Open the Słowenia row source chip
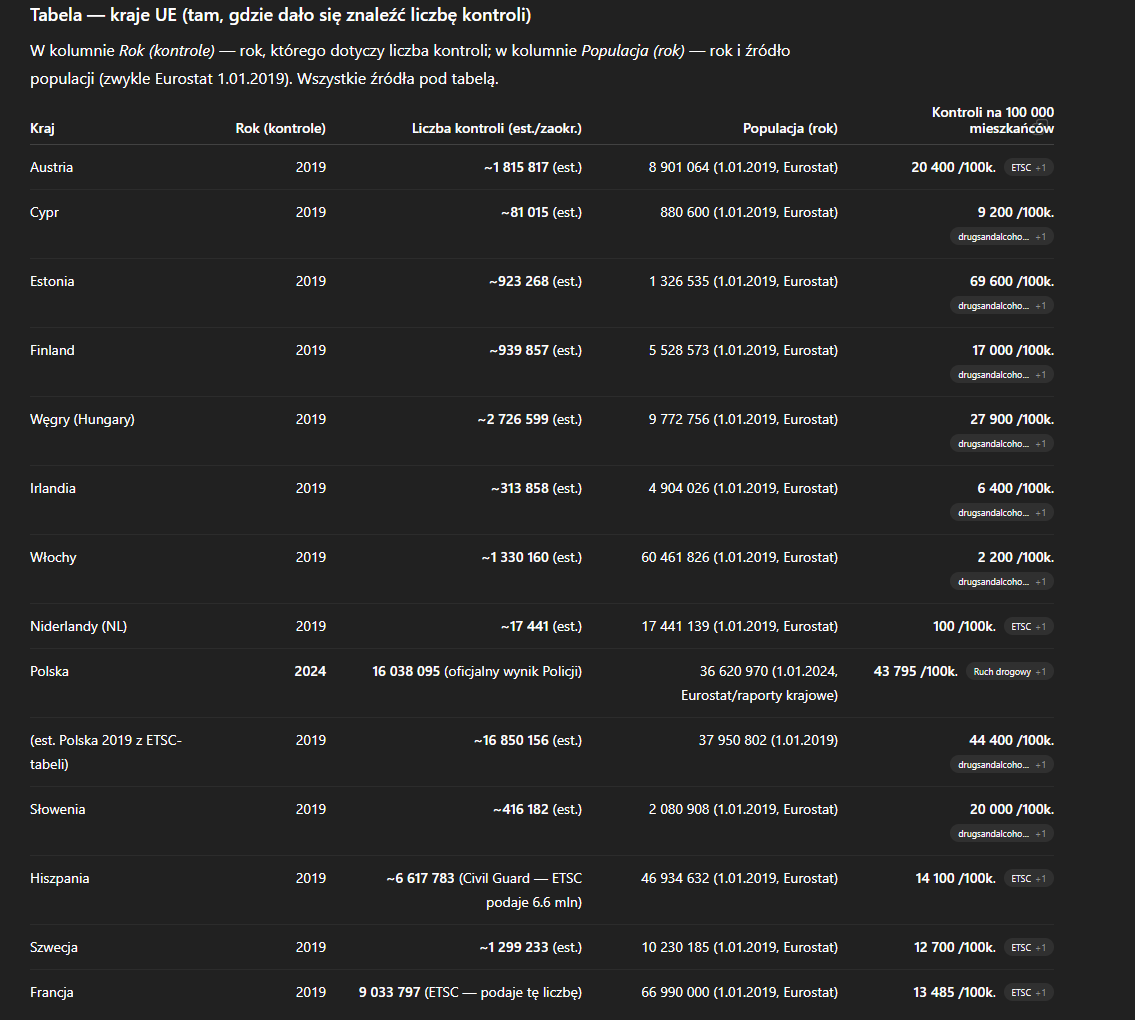The height and width of the screenshot is (1020, 1135). [x=1001, y=834]
